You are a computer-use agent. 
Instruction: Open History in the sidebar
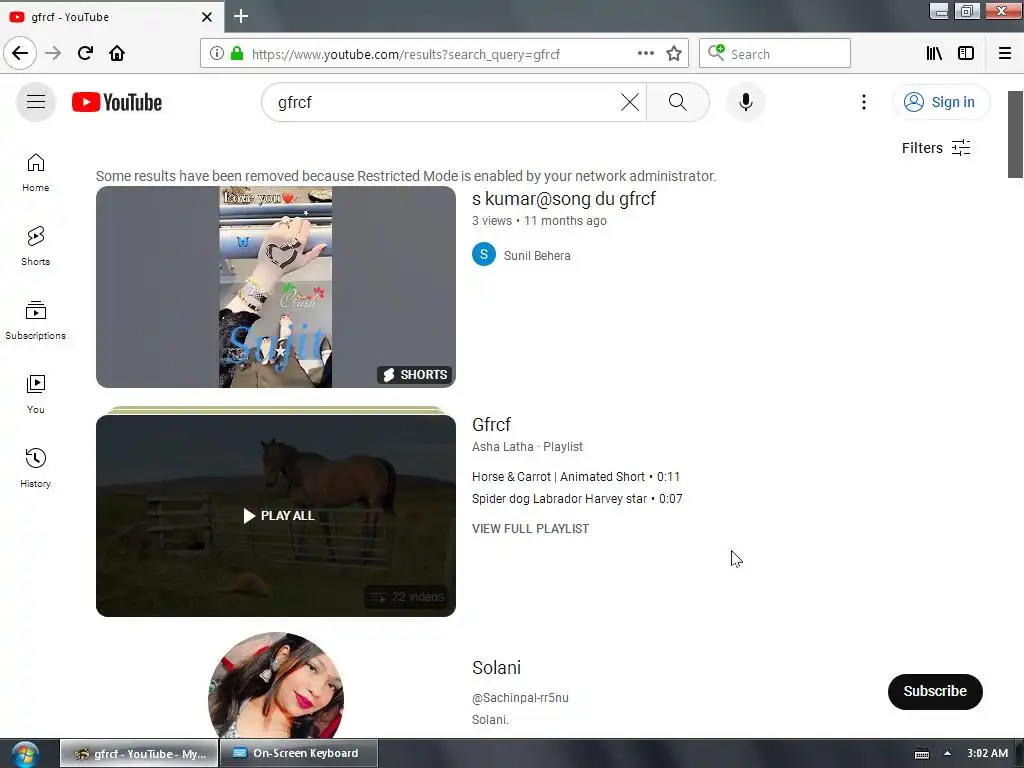point(35,468)
